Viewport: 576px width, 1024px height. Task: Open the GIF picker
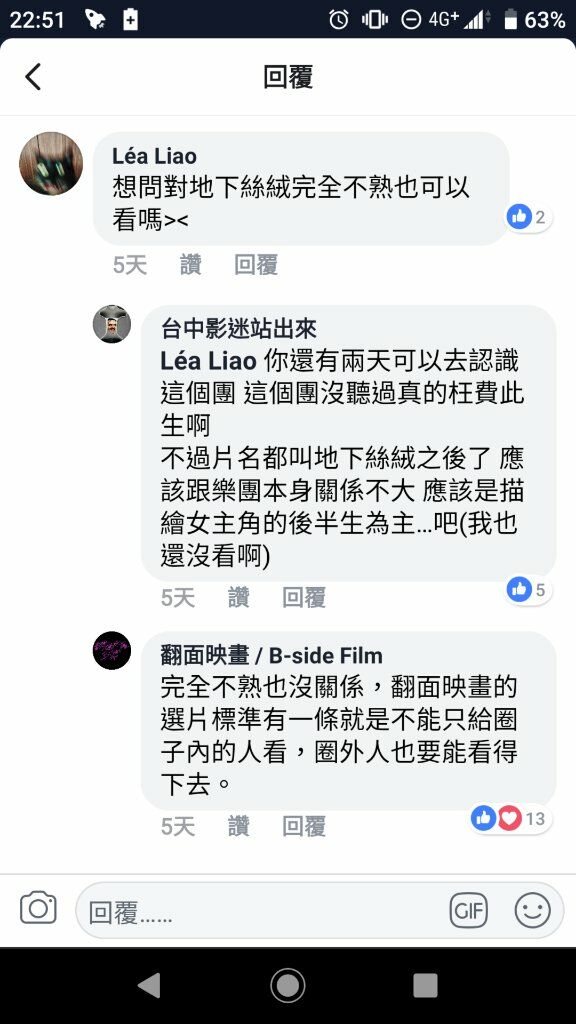click(468, 910)
